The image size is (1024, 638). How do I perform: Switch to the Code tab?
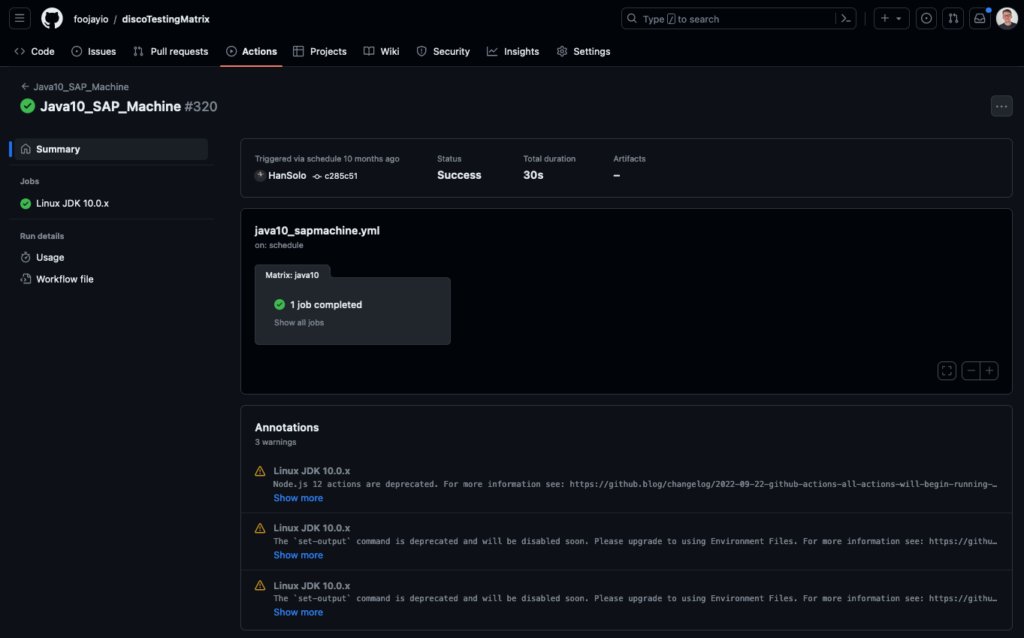(x=35, y=51)
